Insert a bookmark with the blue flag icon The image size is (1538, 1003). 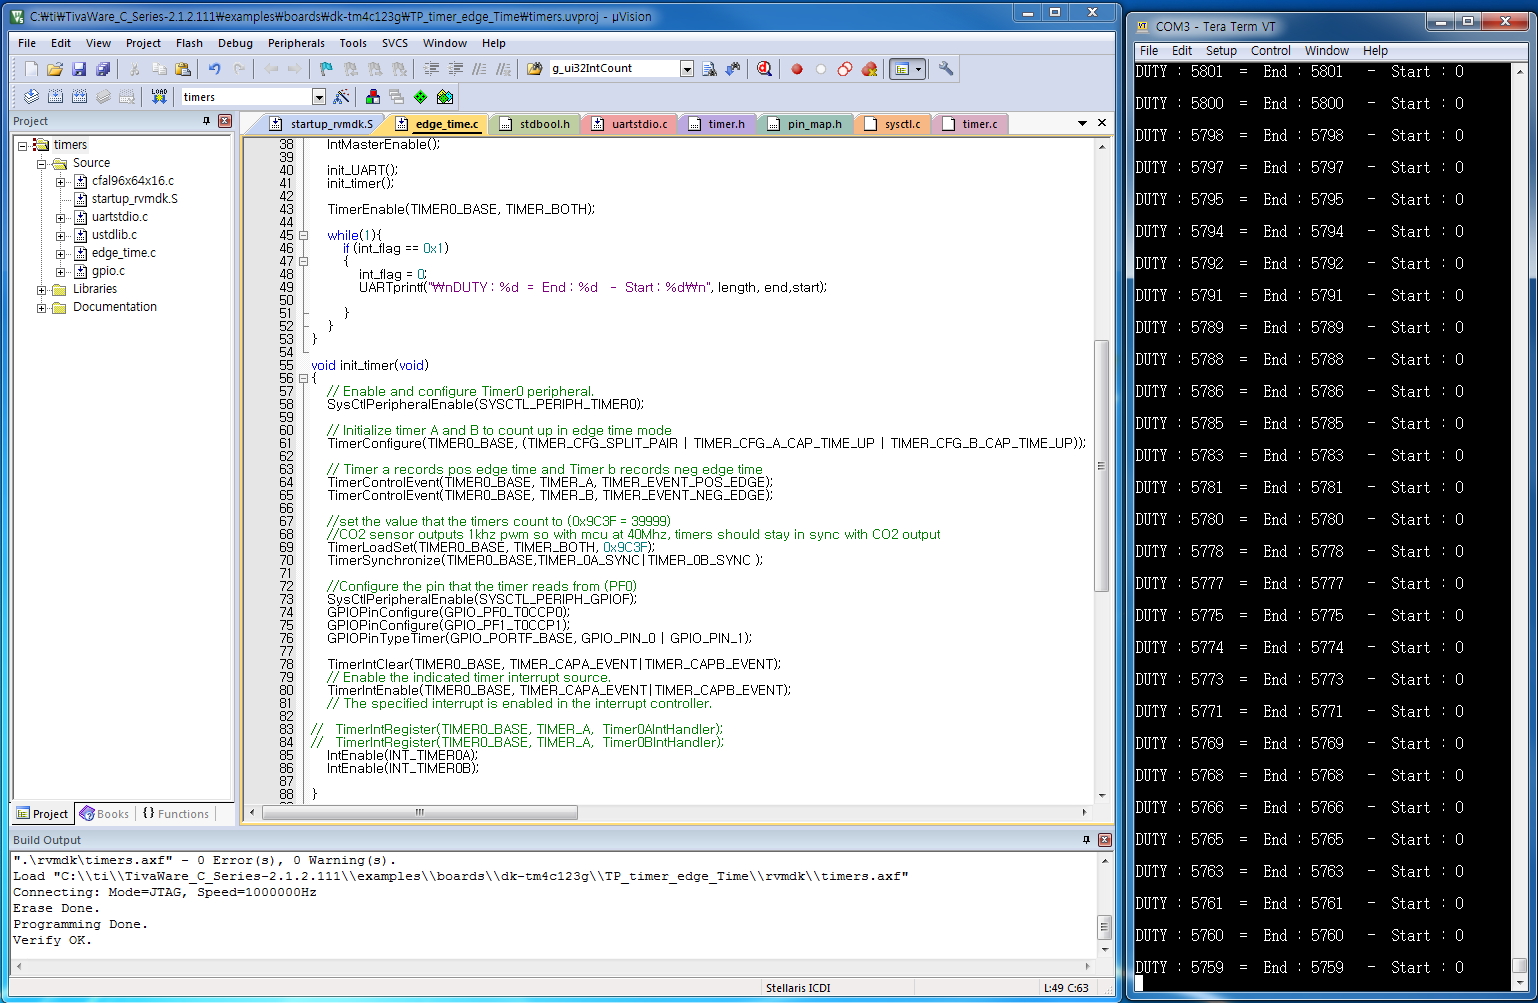coord(326,69)
